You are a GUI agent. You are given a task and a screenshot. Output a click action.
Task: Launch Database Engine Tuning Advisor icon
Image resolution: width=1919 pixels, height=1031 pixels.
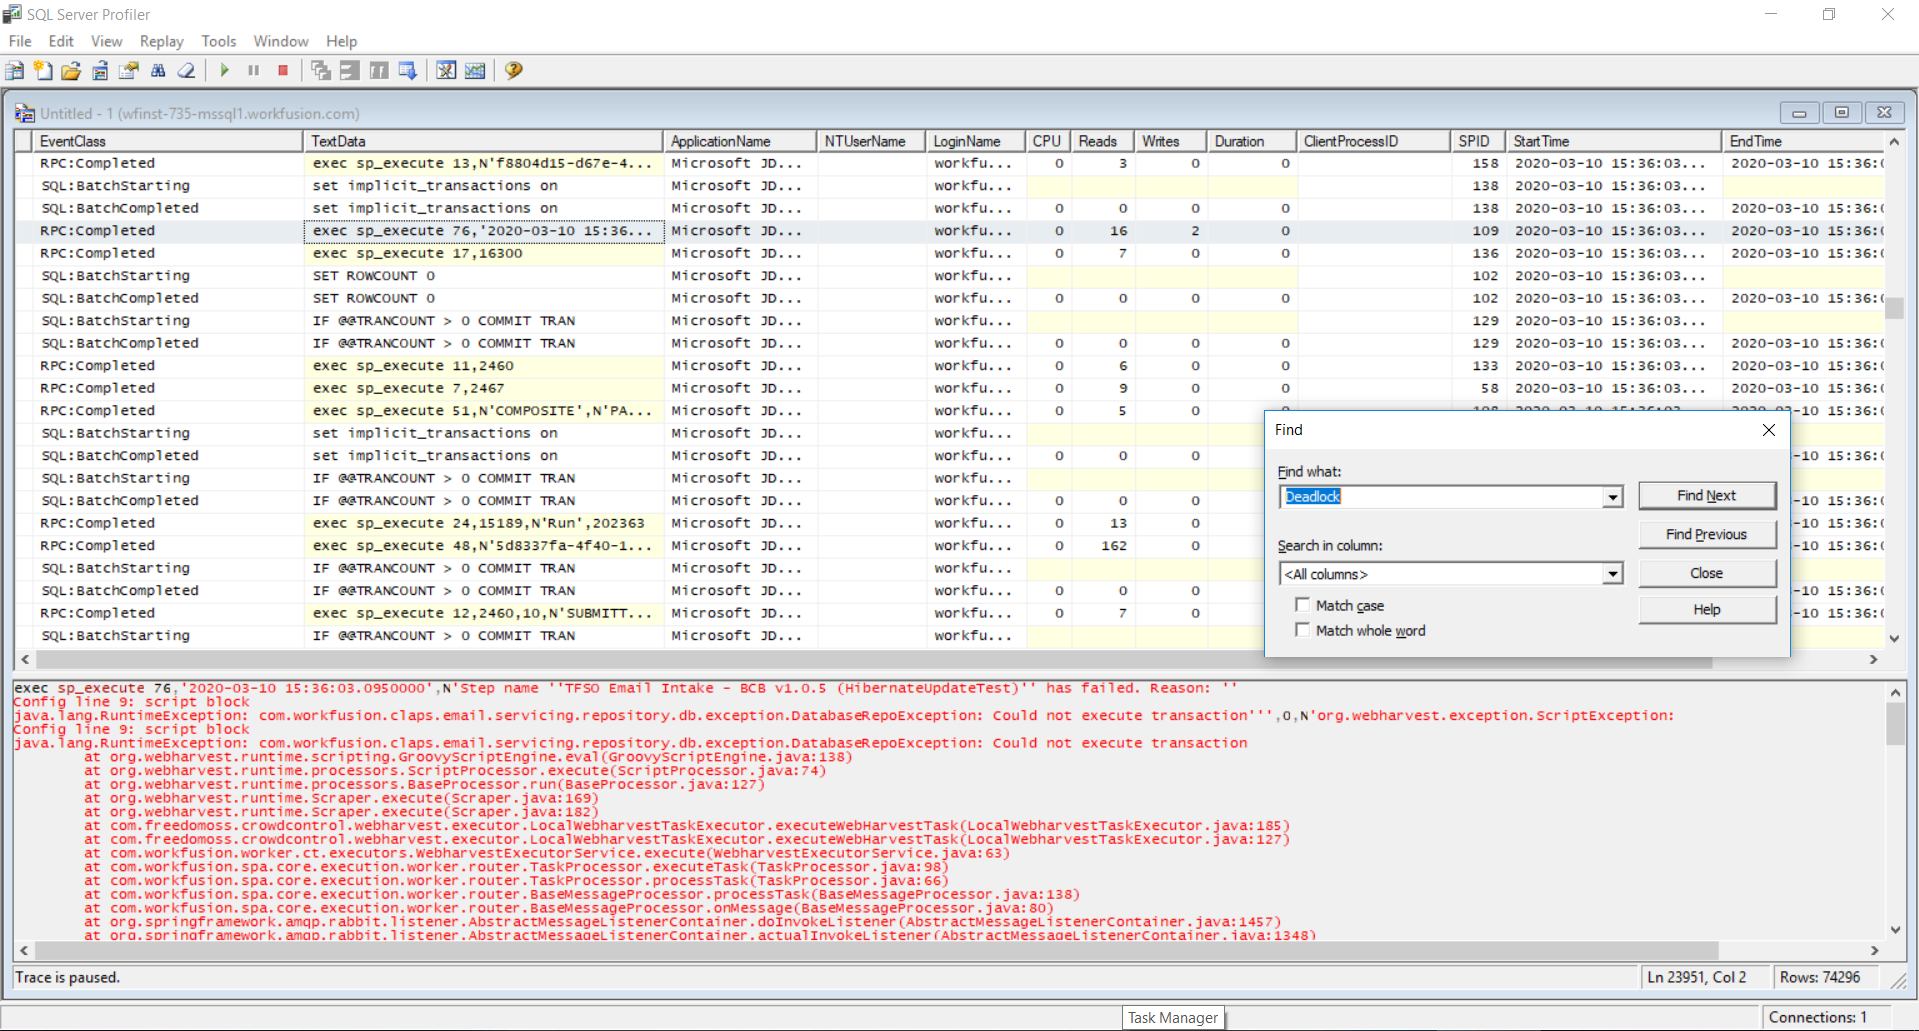[x=446, y=71]
